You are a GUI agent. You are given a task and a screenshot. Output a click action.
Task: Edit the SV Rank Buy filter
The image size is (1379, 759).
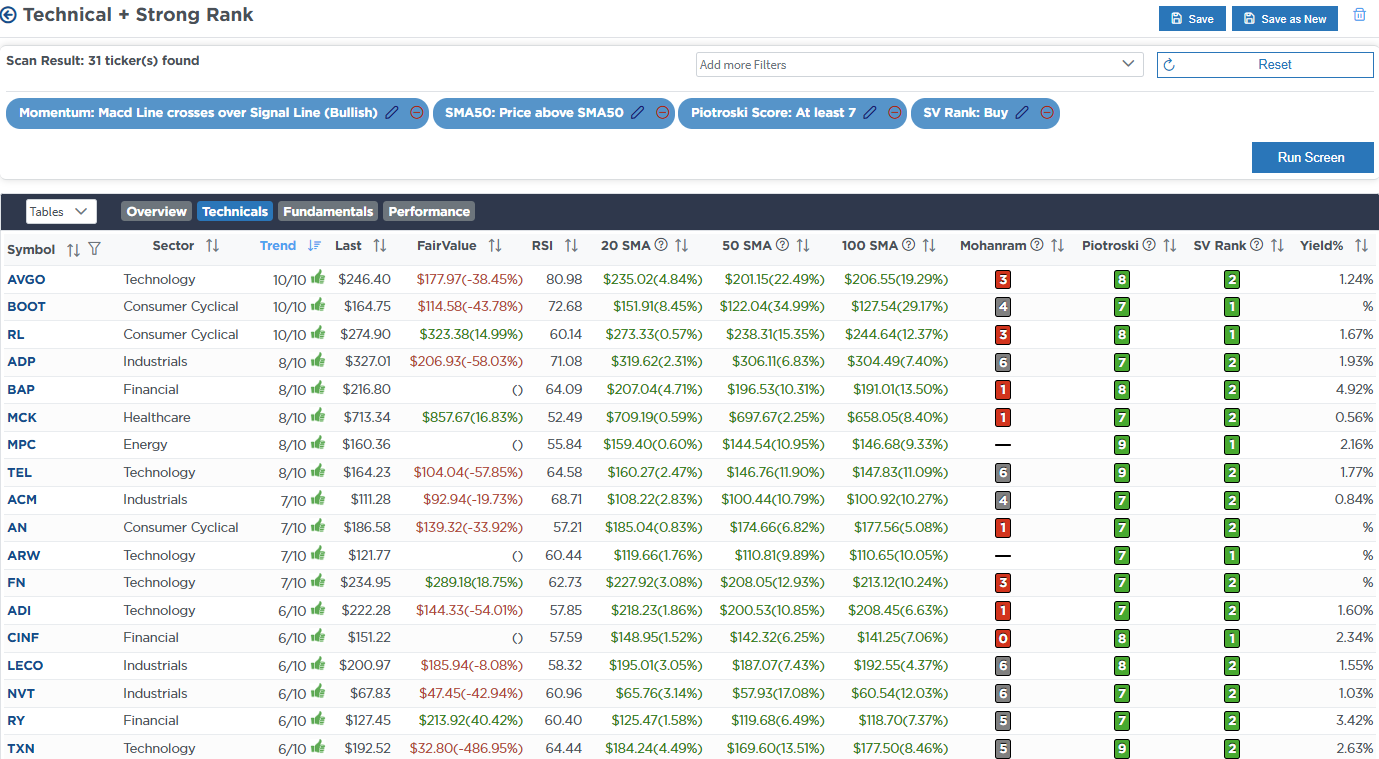tap(1022, 113)
